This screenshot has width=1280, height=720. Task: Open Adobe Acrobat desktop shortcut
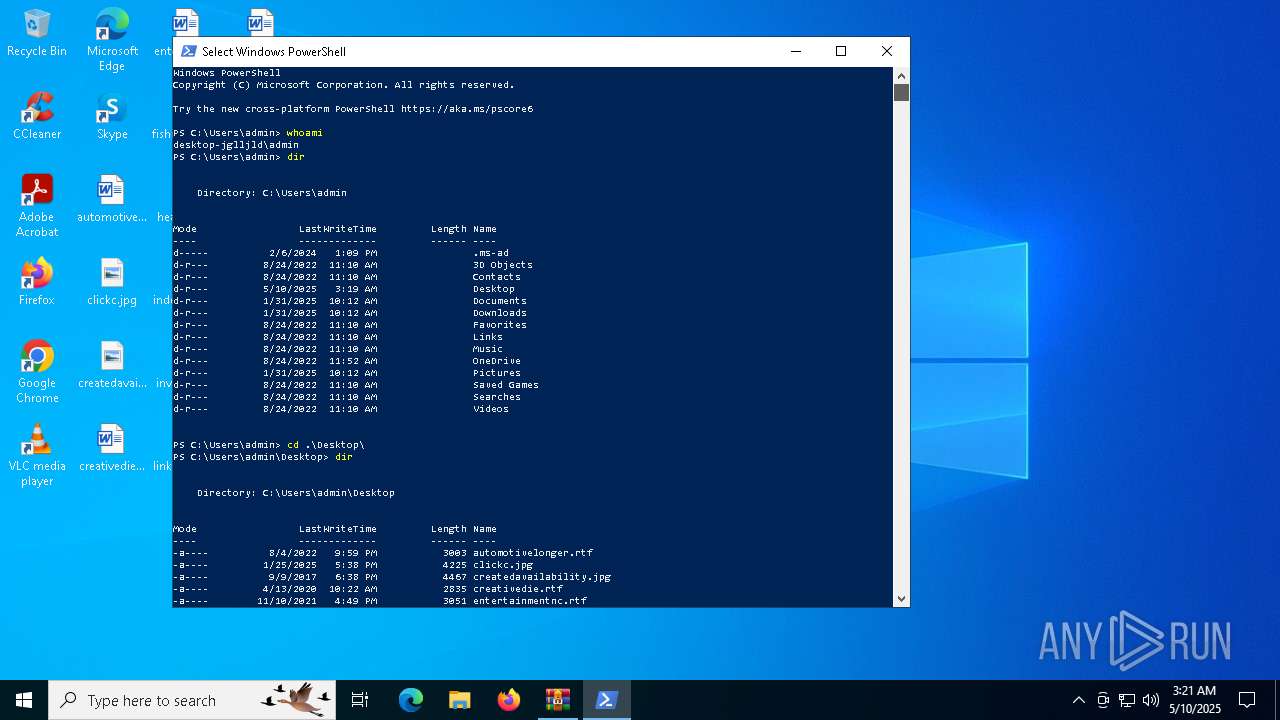click(x=37, y=206)
